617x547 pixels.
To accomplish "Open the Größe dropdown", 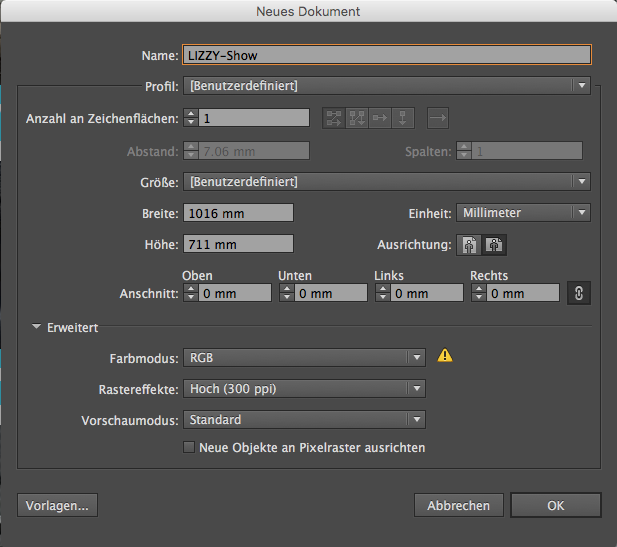I will click(387, 182).
